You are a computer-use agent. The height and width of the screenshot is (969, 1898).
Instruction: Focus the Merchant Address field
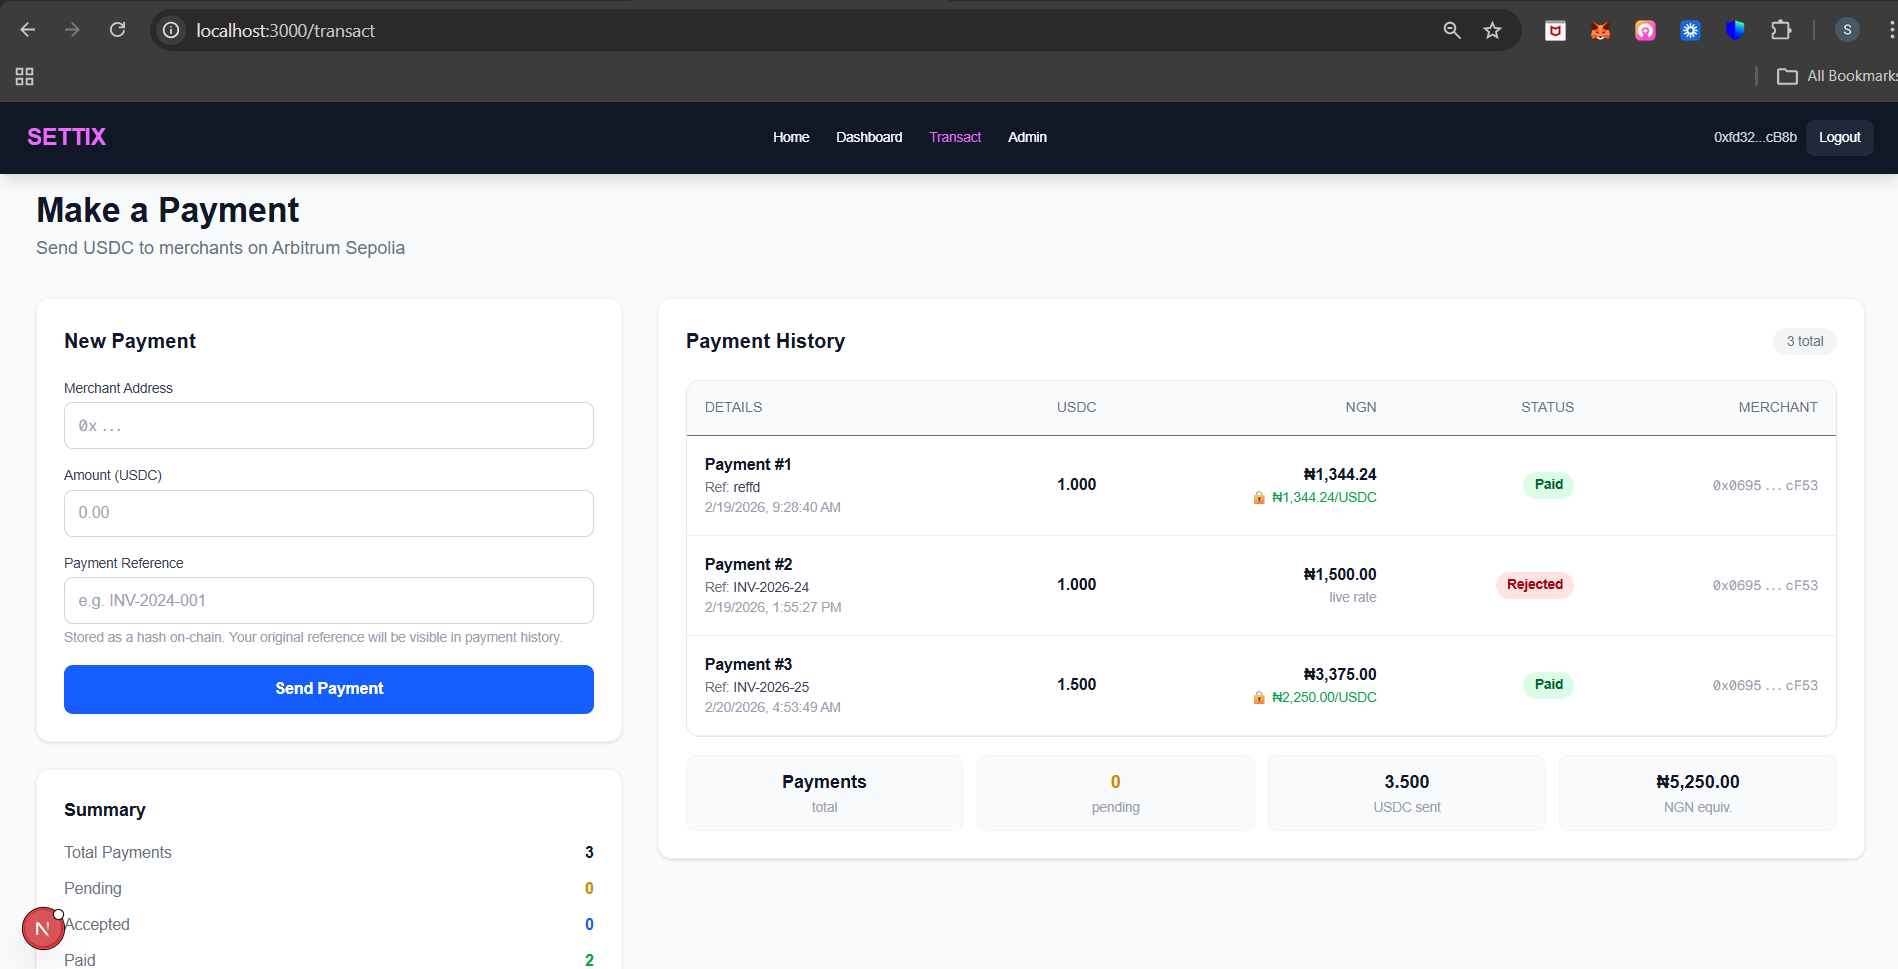pyautogui.click(x=328, y=426)
